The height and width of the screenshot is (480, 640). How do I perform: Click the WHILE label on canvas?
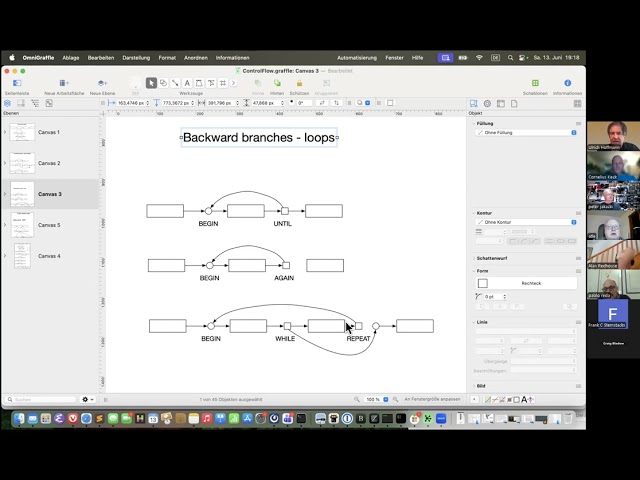285,339
